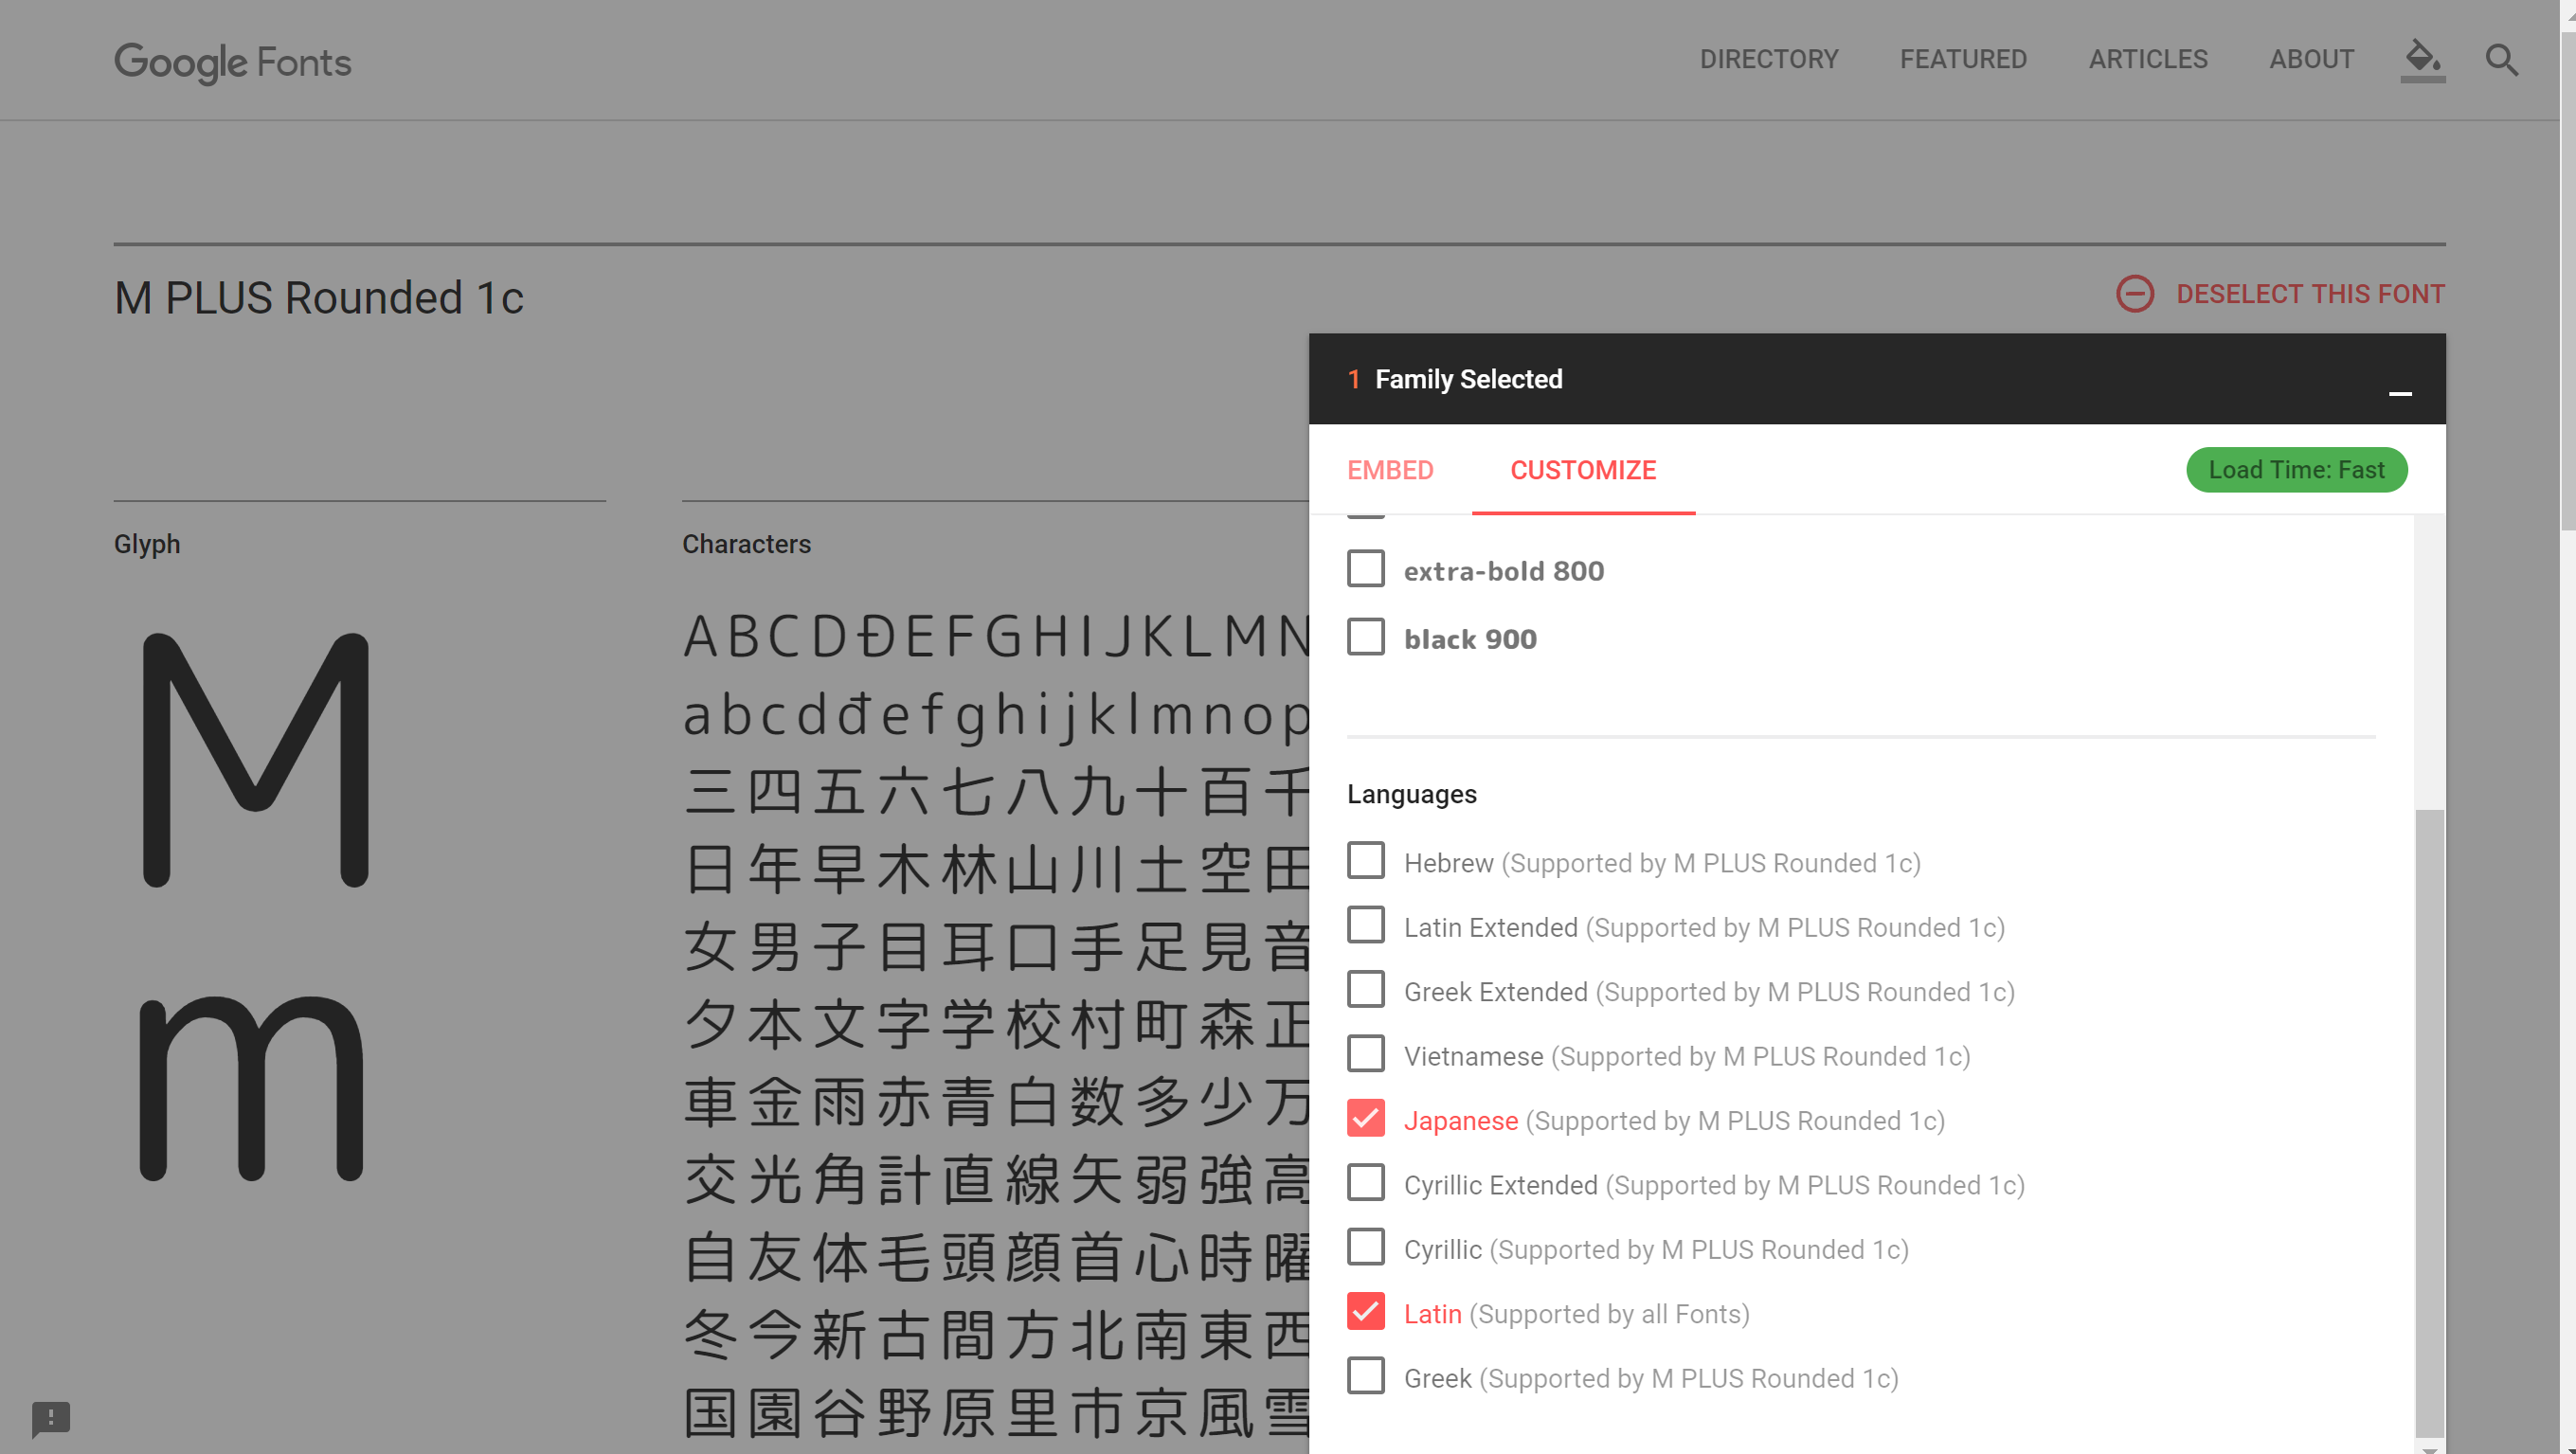The image size is (2576, 1454).
Task: Enable the extra-bold 800 font weight
Action: pyautogui.click(x=1365, y=569)
